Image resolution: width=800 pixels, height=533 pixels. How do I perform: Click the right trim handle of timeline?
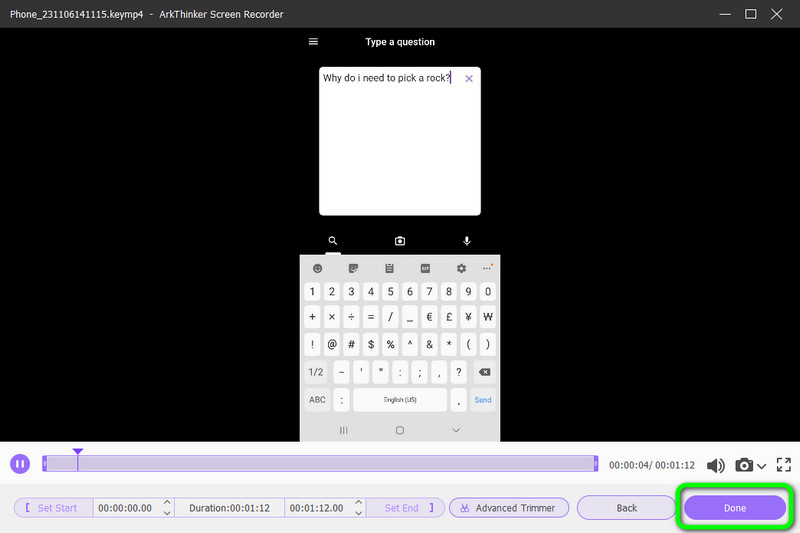pyautogui.click(x=595, y=464)
